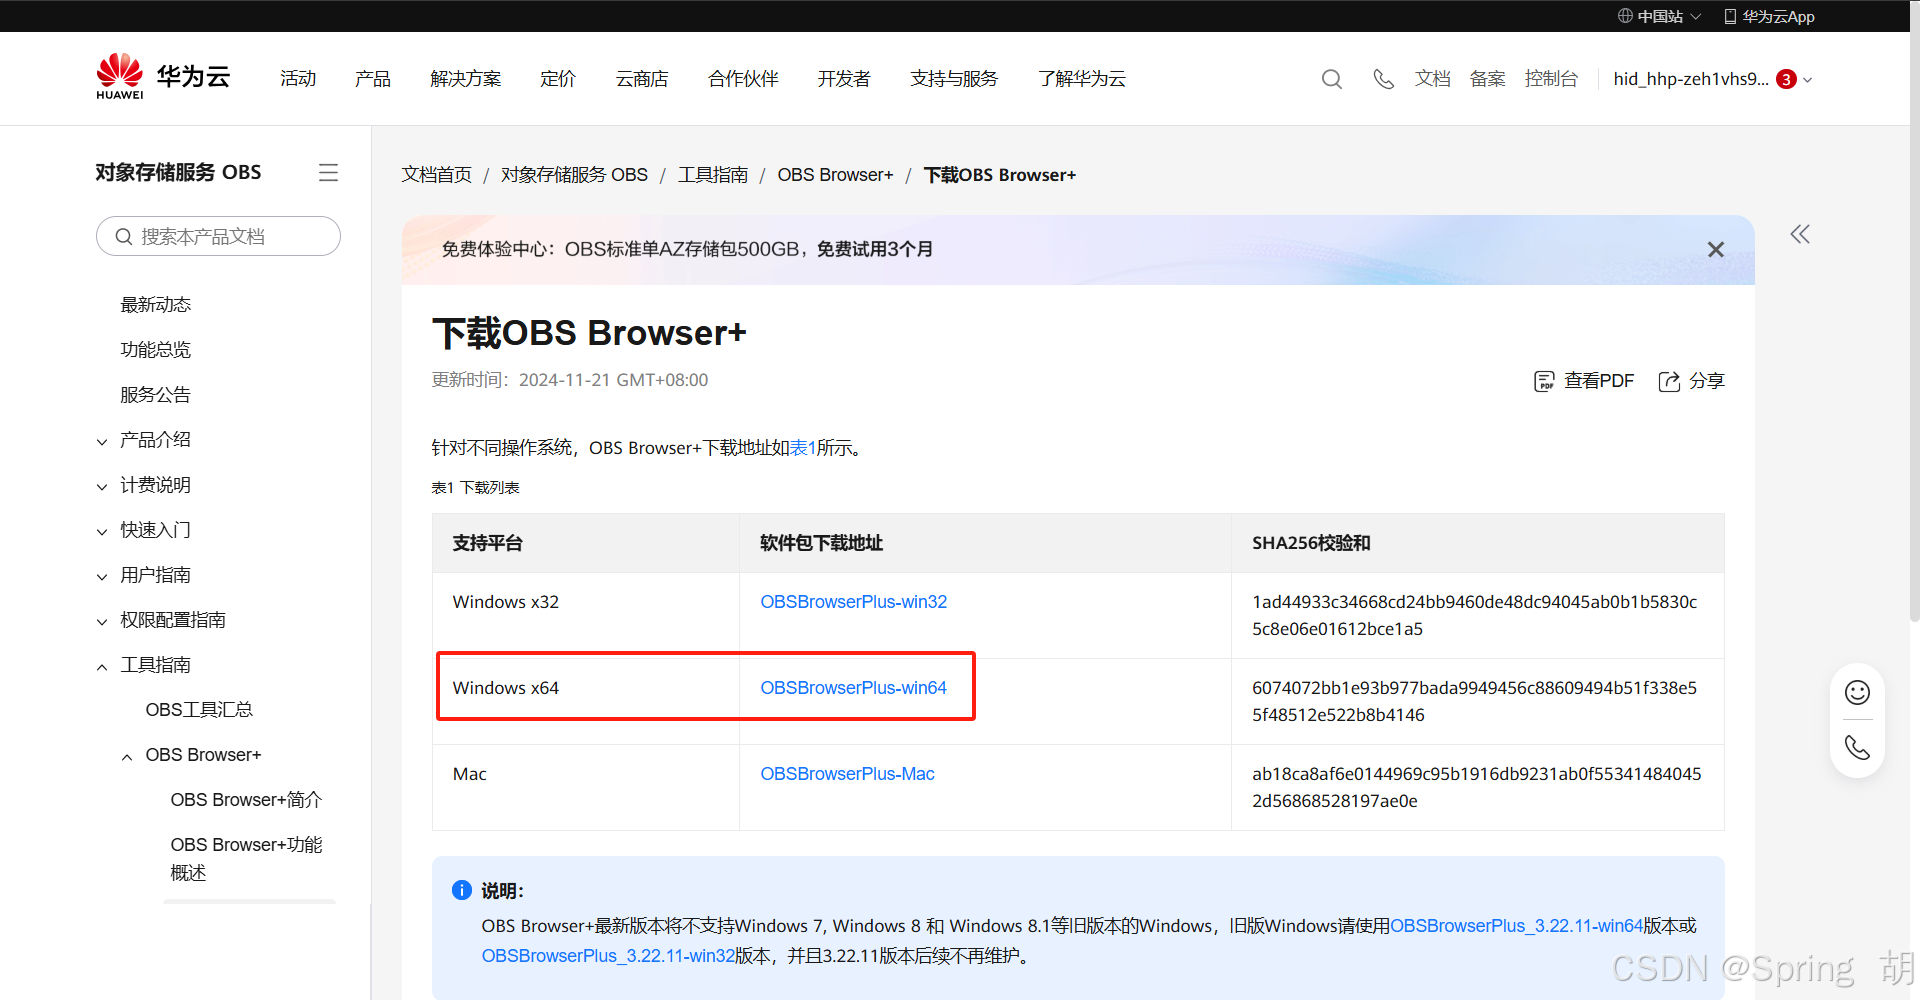Go to 文档首页 breadcrumb
This screenshot has width=1920, height=1000.
coord(437,175)
